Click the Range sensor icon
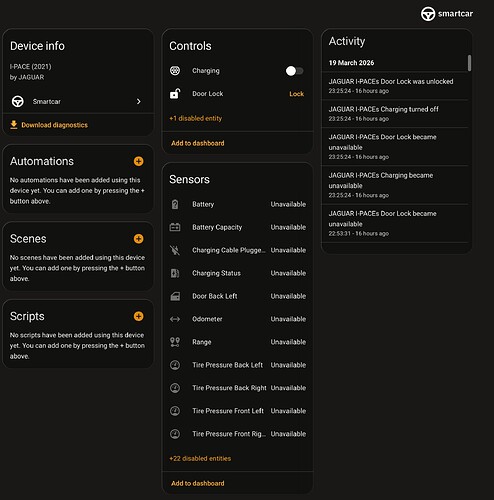Screen dimensions: 494x500 pyautogui.click(x=175, y=342)
